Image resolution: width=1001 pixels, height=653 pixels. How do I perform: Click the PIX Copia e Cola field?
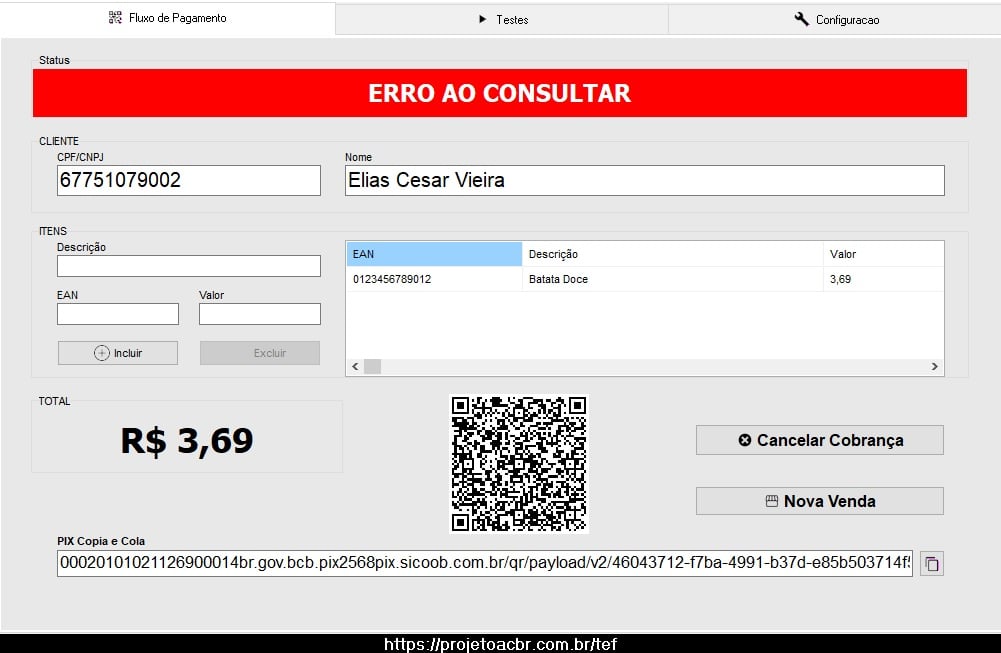pyautogui.click(x=485, y=564)
